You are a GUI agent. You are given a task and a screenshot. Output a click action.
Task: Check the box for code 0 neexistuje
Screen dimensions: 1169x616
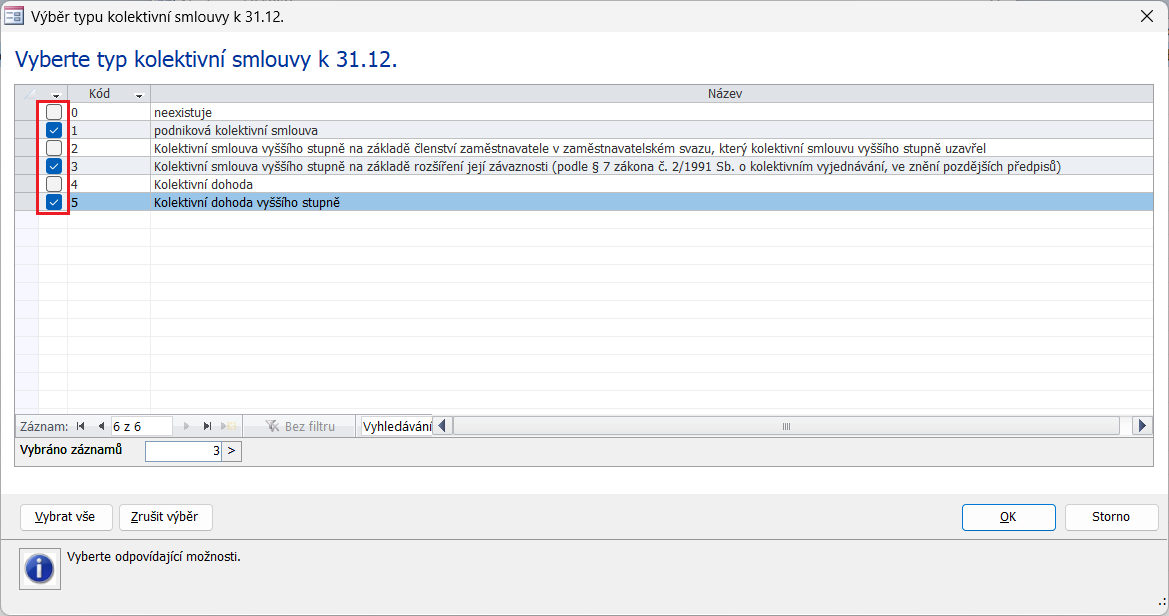pyautogui.click(x=54, y=113)
